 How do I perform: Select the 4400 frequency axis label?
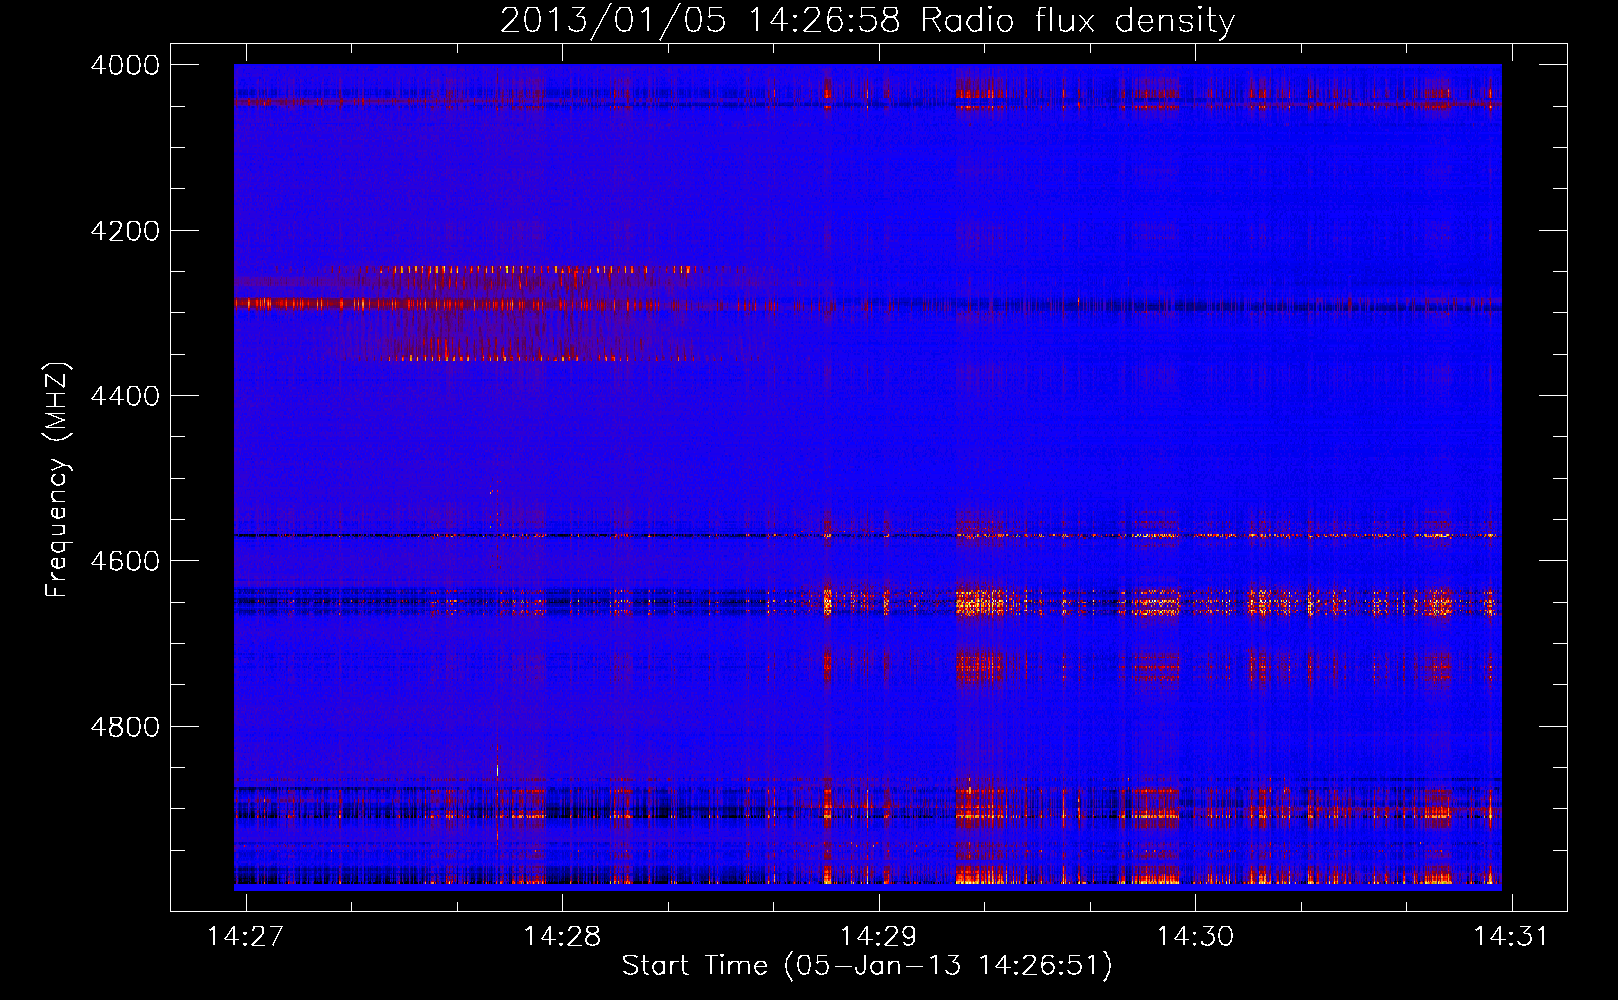(x=125, y=396)
